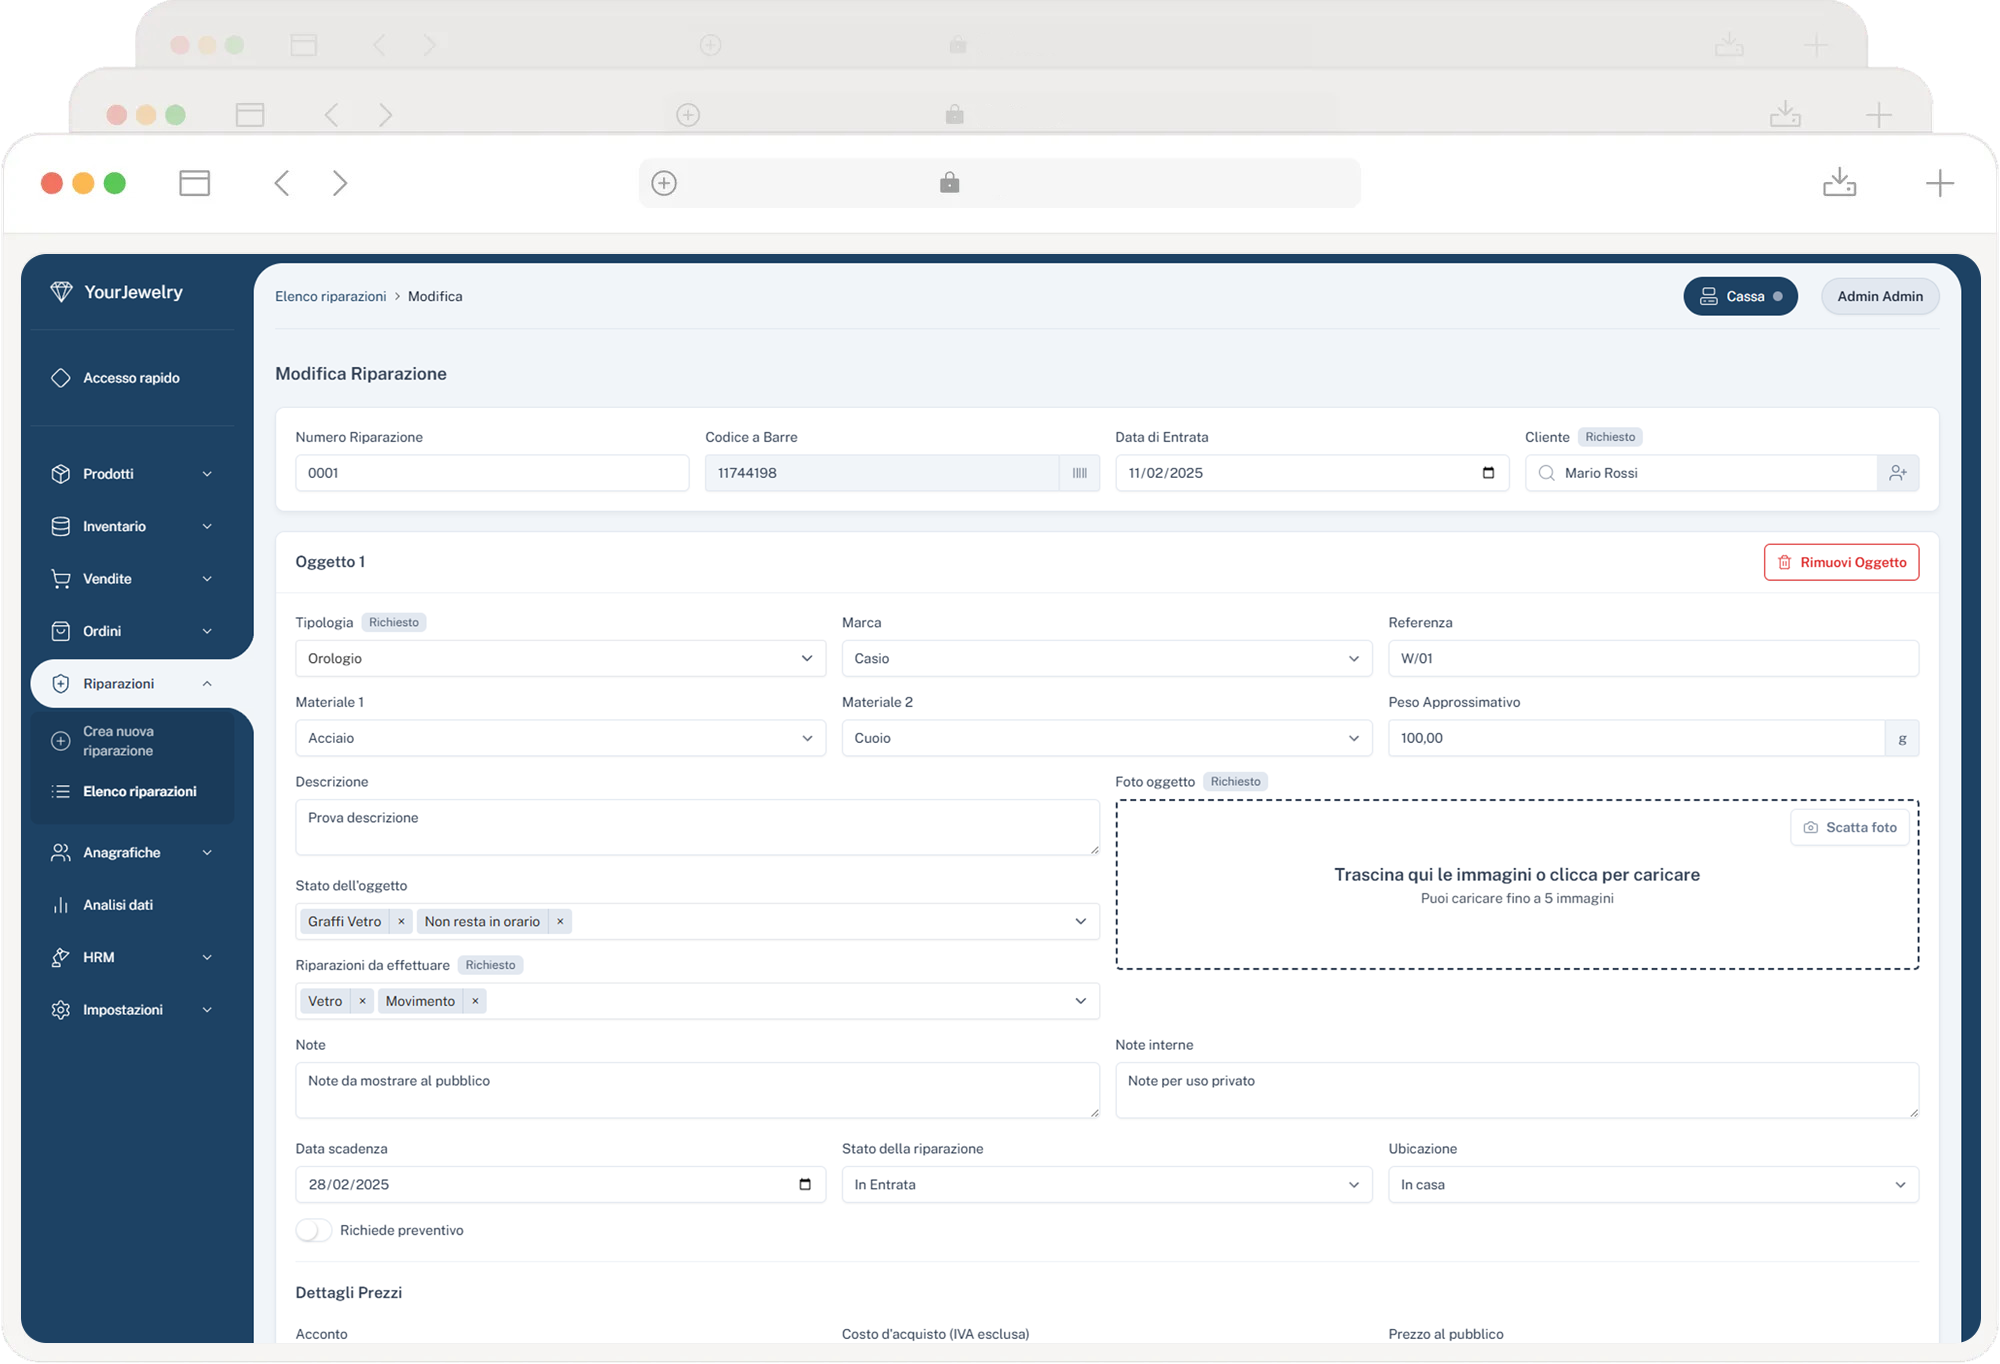Open the Ubicazione dropdown showing In casa
The height and width of the screenshot is (1364, 2000).
1899,1184
